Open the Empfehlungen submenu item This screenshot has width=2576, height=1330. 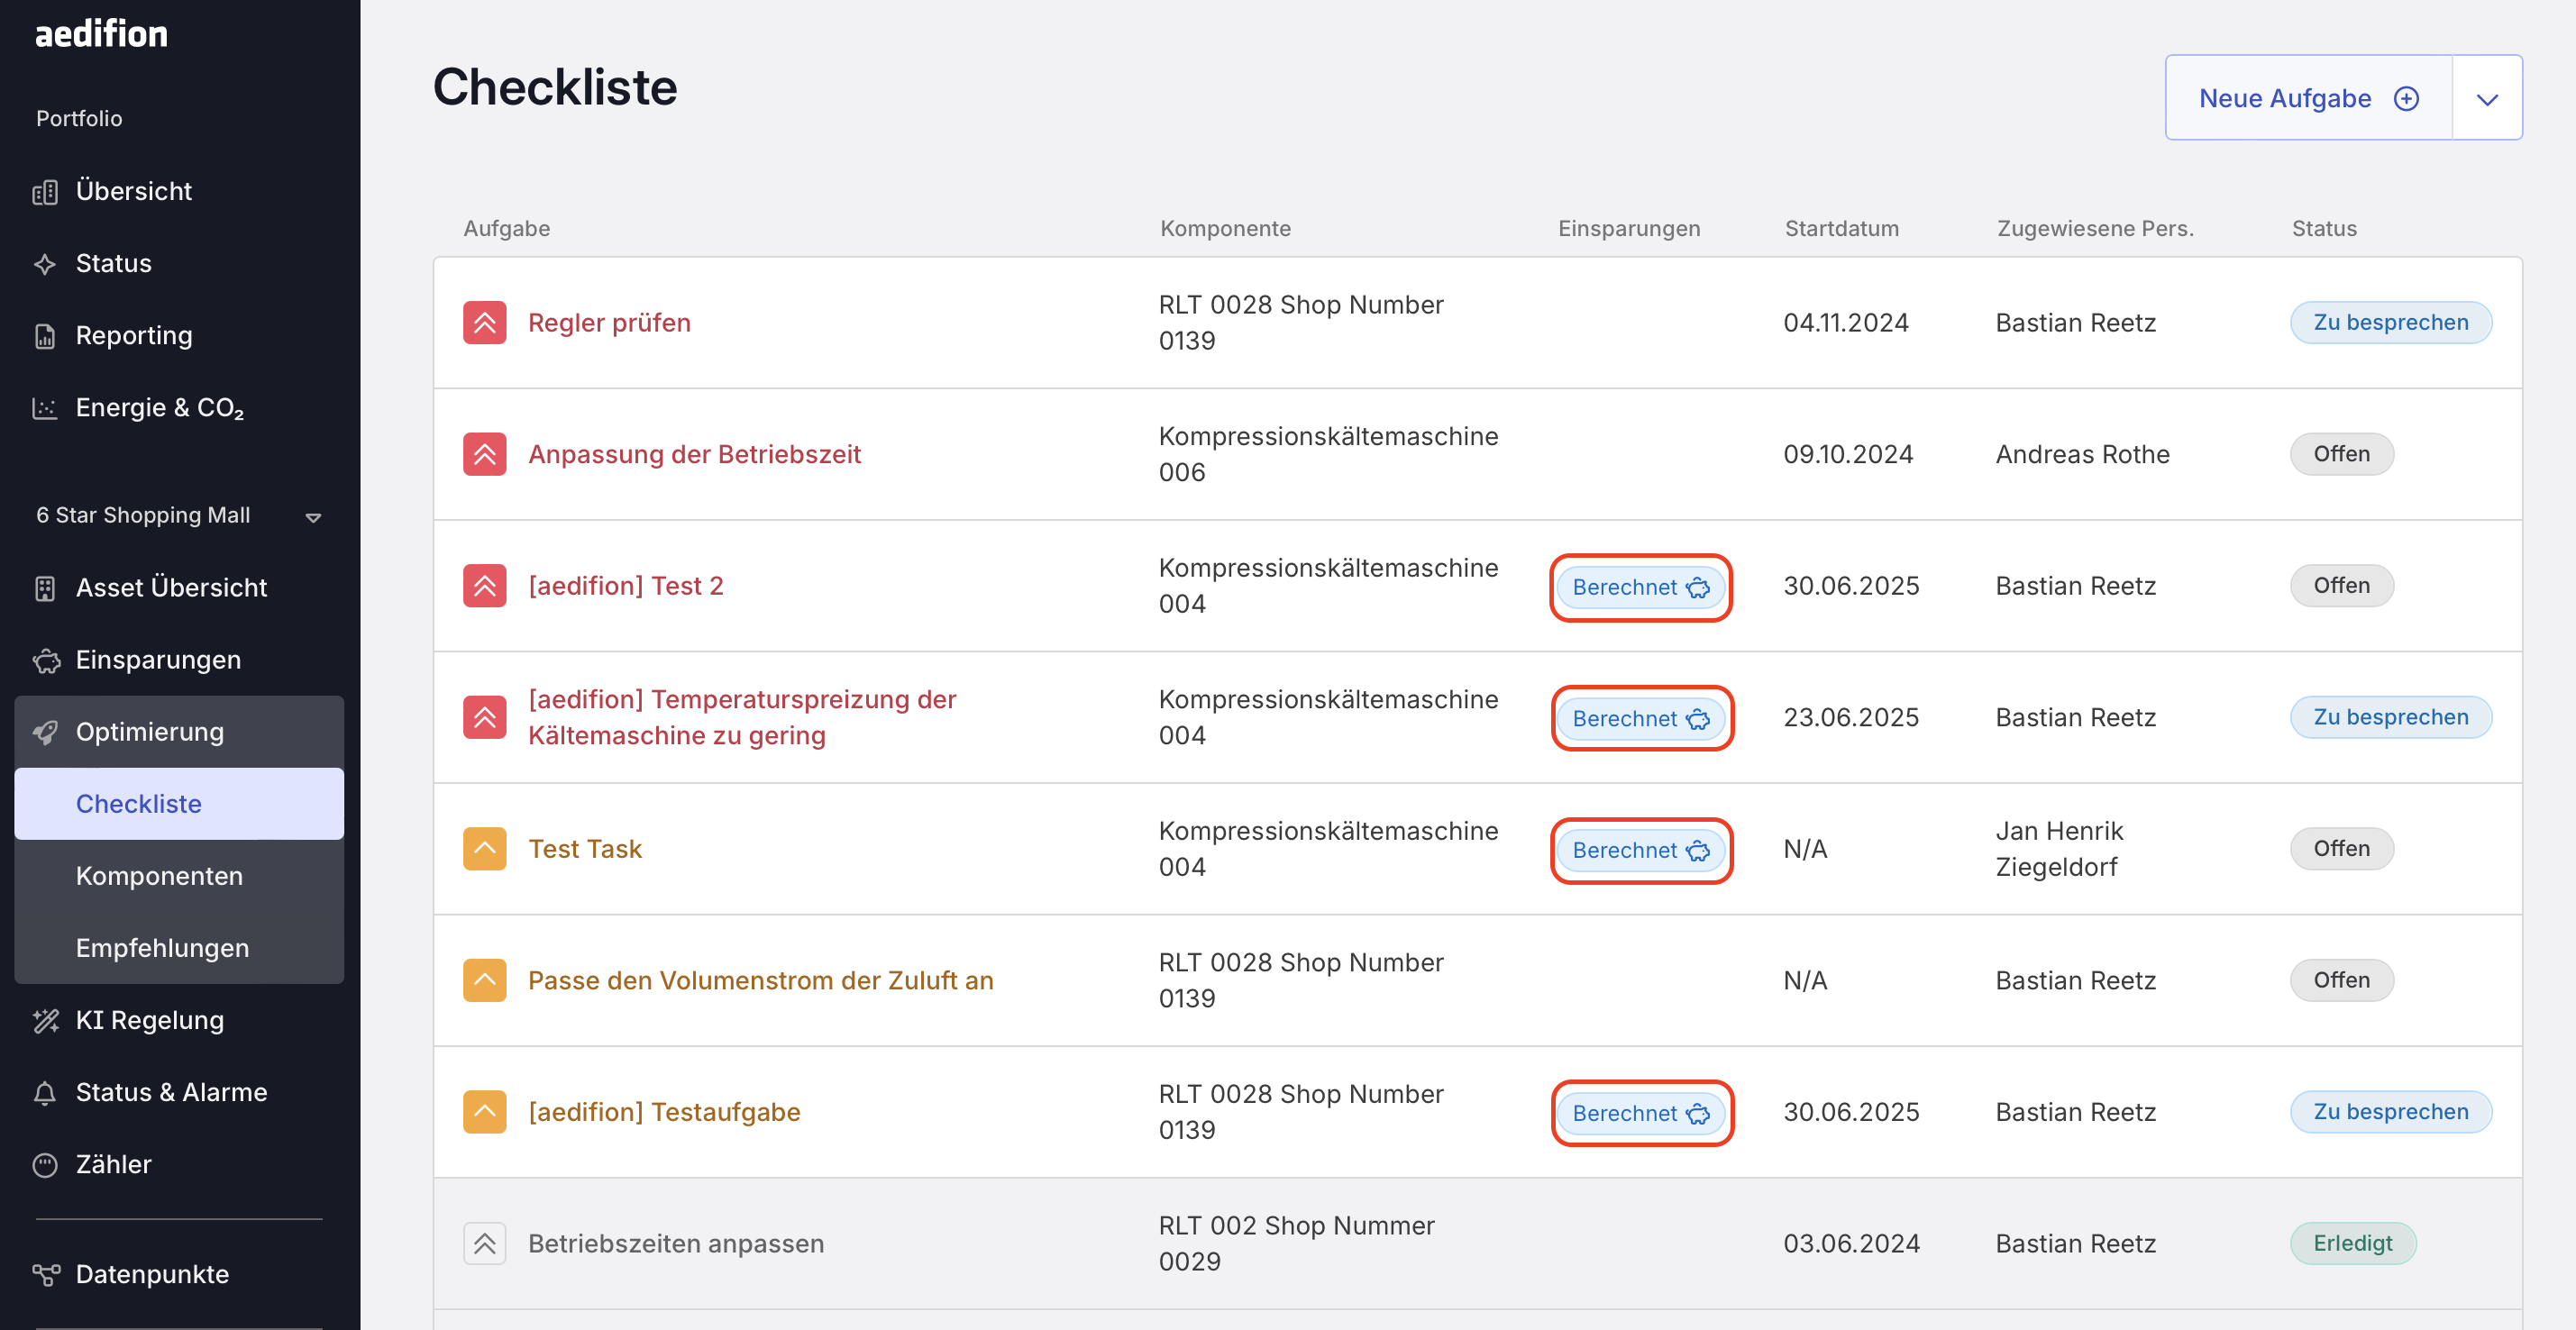coord(179,948)
